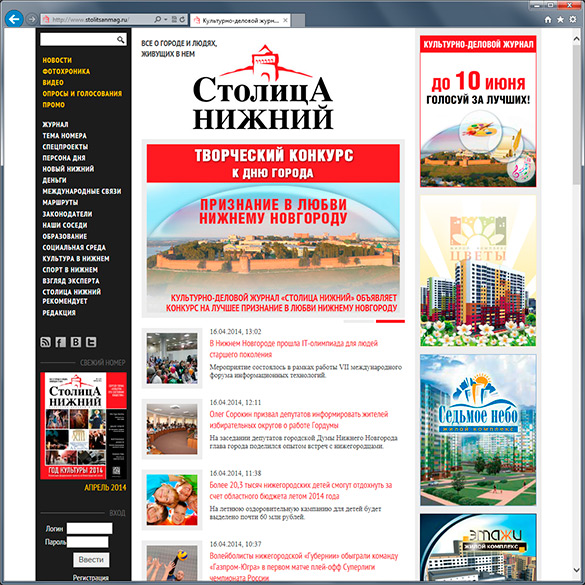
Task: Click the Столица Нижний site logo
Action: pos(263,88)
